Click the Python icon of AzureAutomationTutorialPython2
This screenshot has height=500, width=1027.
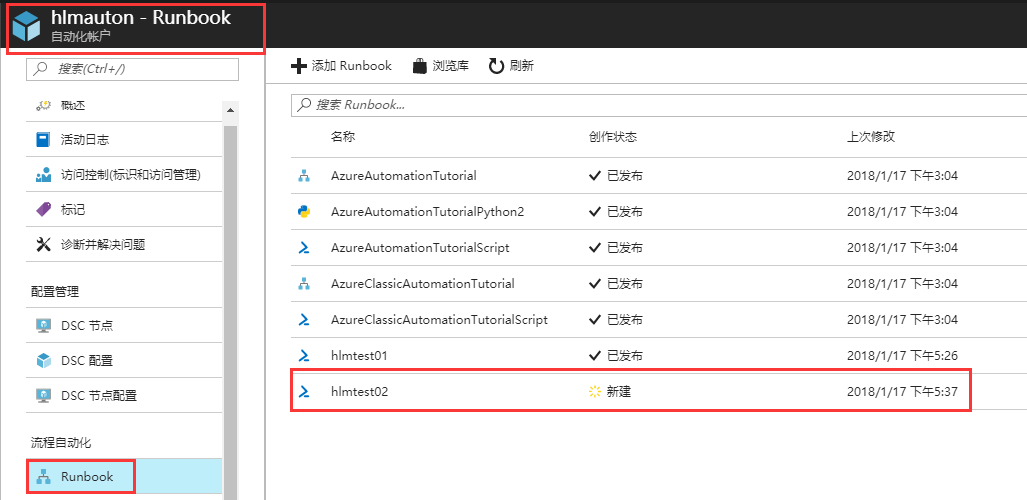pyautogui.click(x=303, y=212)
